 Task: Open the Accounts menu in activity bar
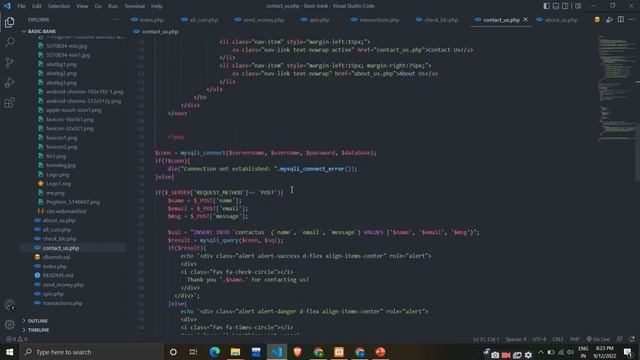(10, 304)
